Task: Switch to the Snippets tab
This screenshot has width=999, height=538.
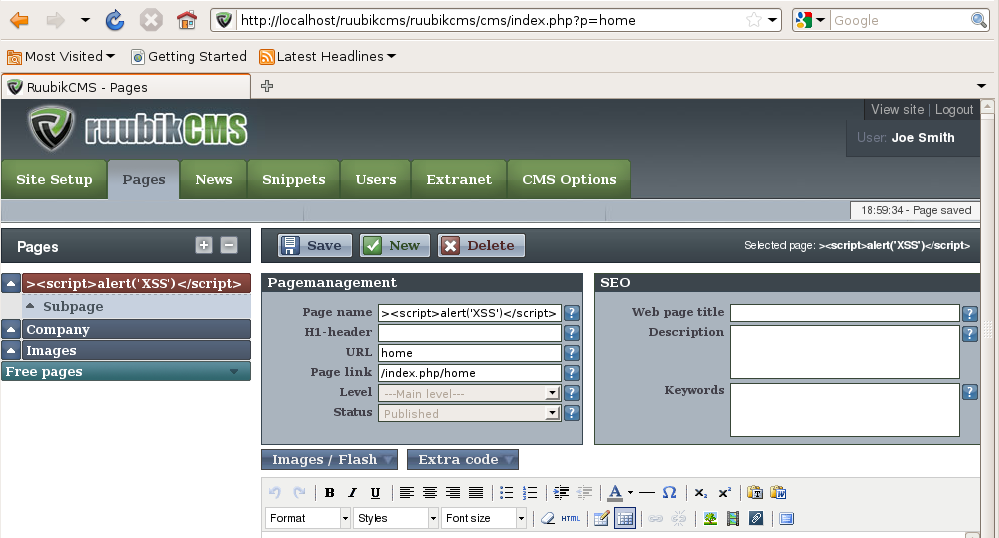Action: coord(294,180)
